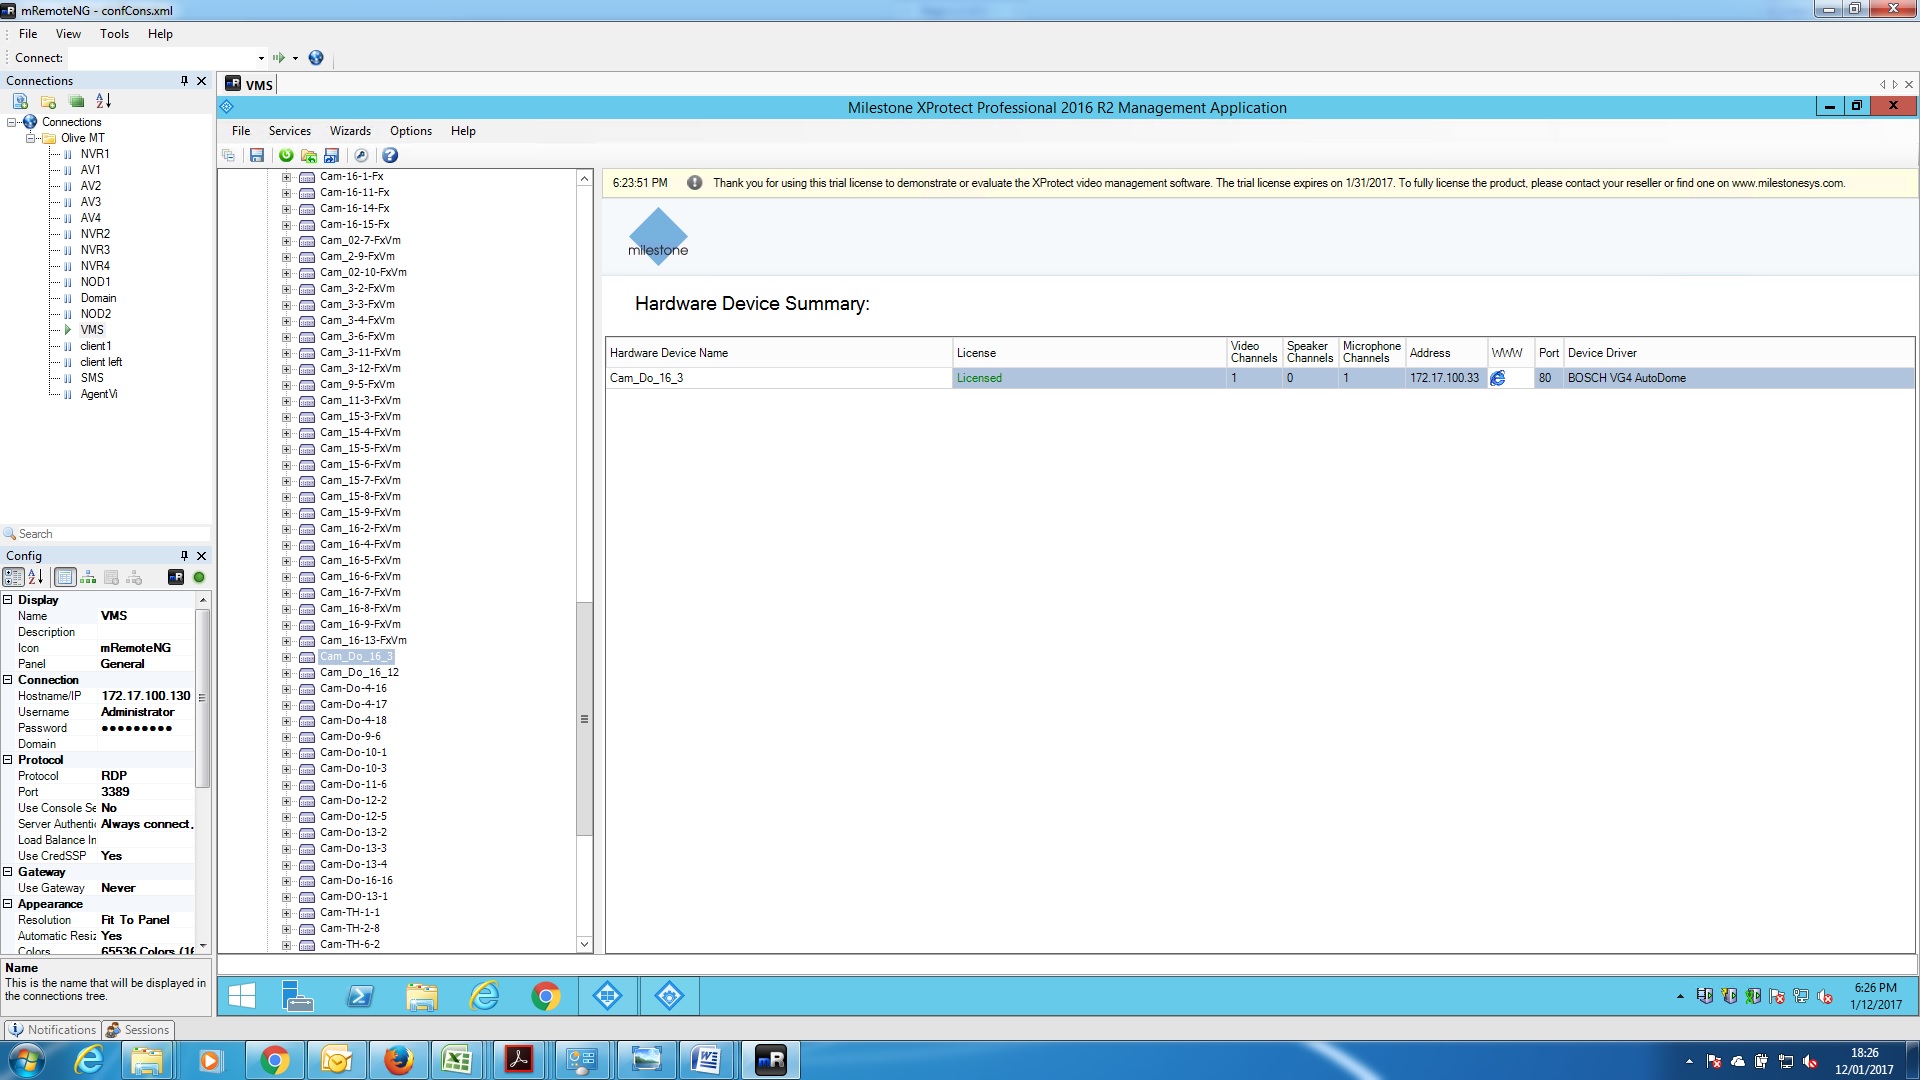Screen dimensions: 1920x1080
Task: Click the green refresh icon in Milestone toolbar
Action: (286, 156)
